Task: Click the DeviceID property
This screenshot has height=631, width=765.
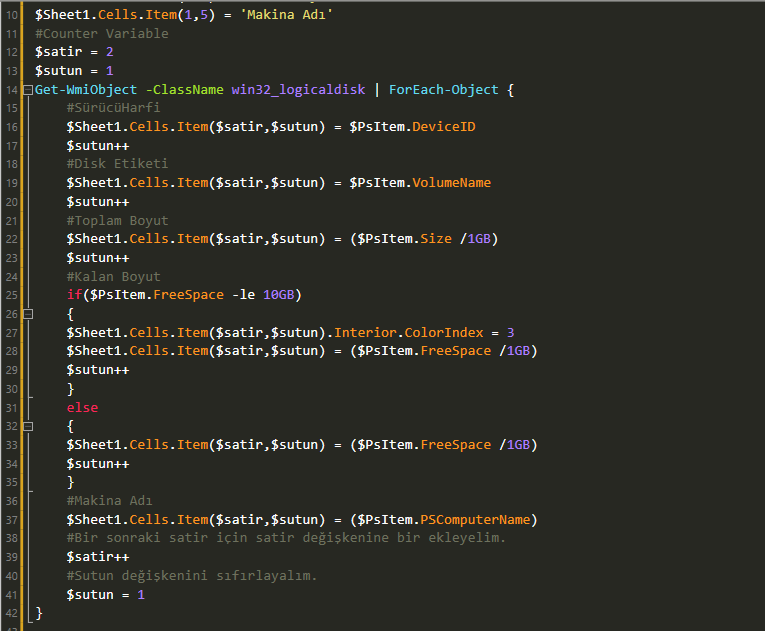Action: coord(443,127)
